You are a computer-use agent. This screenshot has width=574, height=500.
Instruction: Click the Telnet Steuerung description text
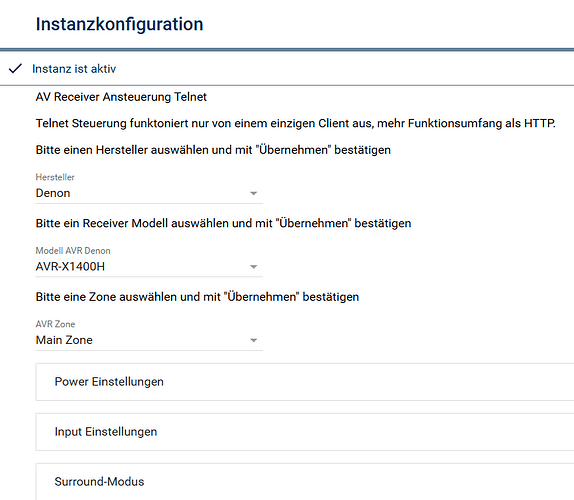[x=295, y=123]
